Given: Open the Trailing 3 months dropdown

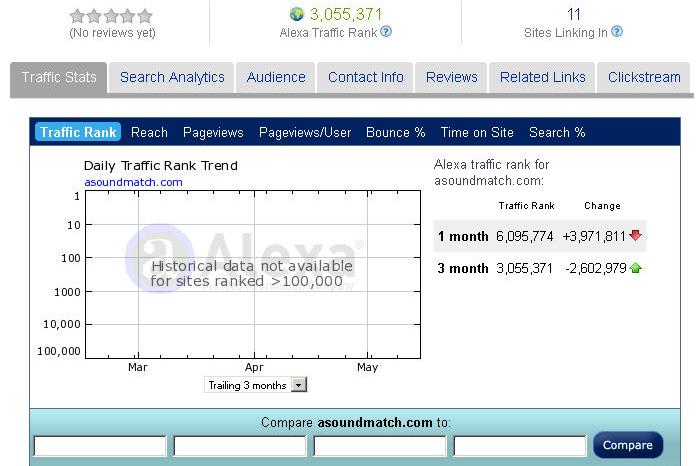Looking at the screenshot, I should 256,385.
